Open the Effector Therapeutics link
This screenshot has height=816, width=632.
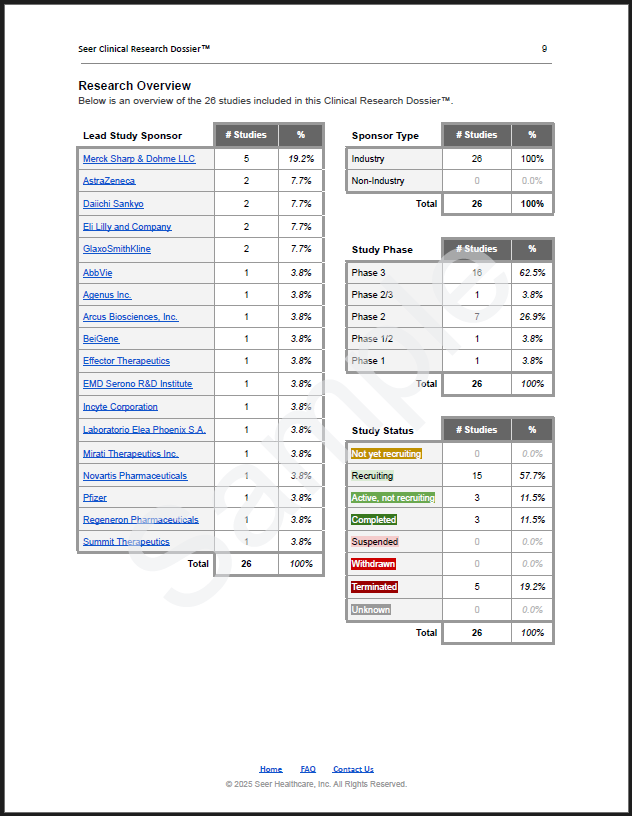(127, 361)
